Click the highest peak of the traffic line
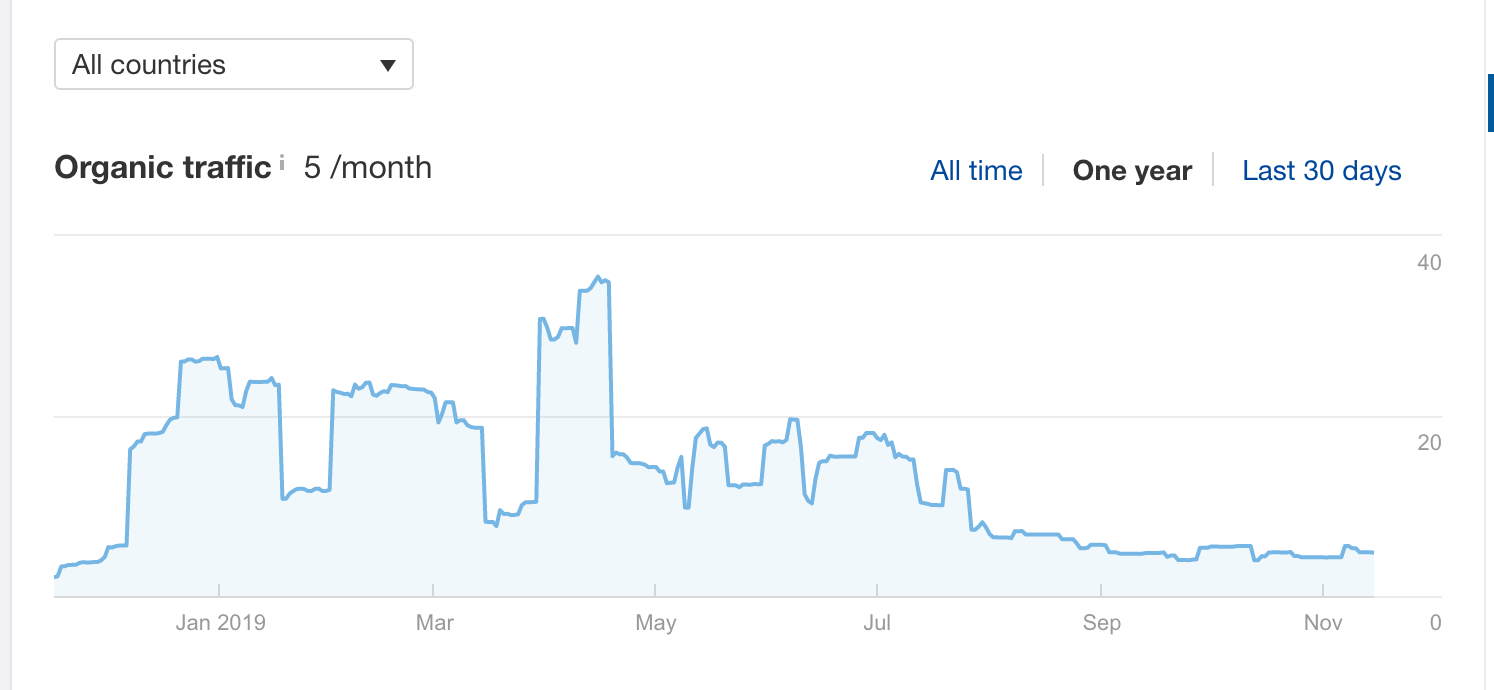1494x690 pixels. [x=598, y=277]
